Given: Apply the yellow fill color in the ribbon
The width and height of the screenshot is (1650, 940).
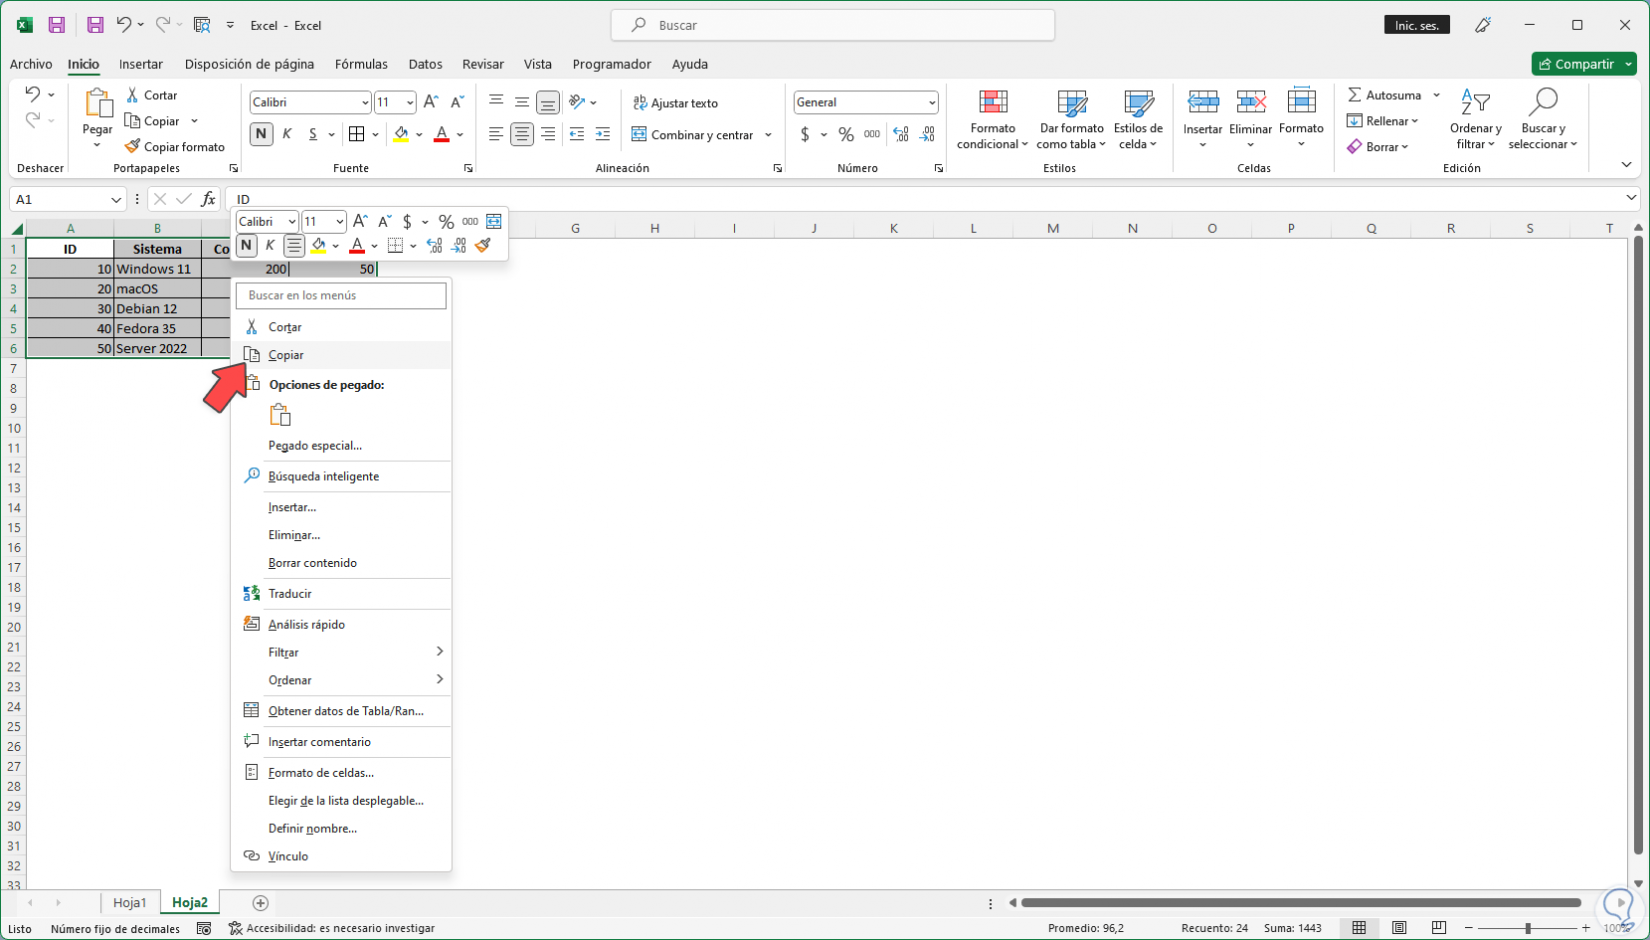Looking at the screenshot, I should pos(401,135).
